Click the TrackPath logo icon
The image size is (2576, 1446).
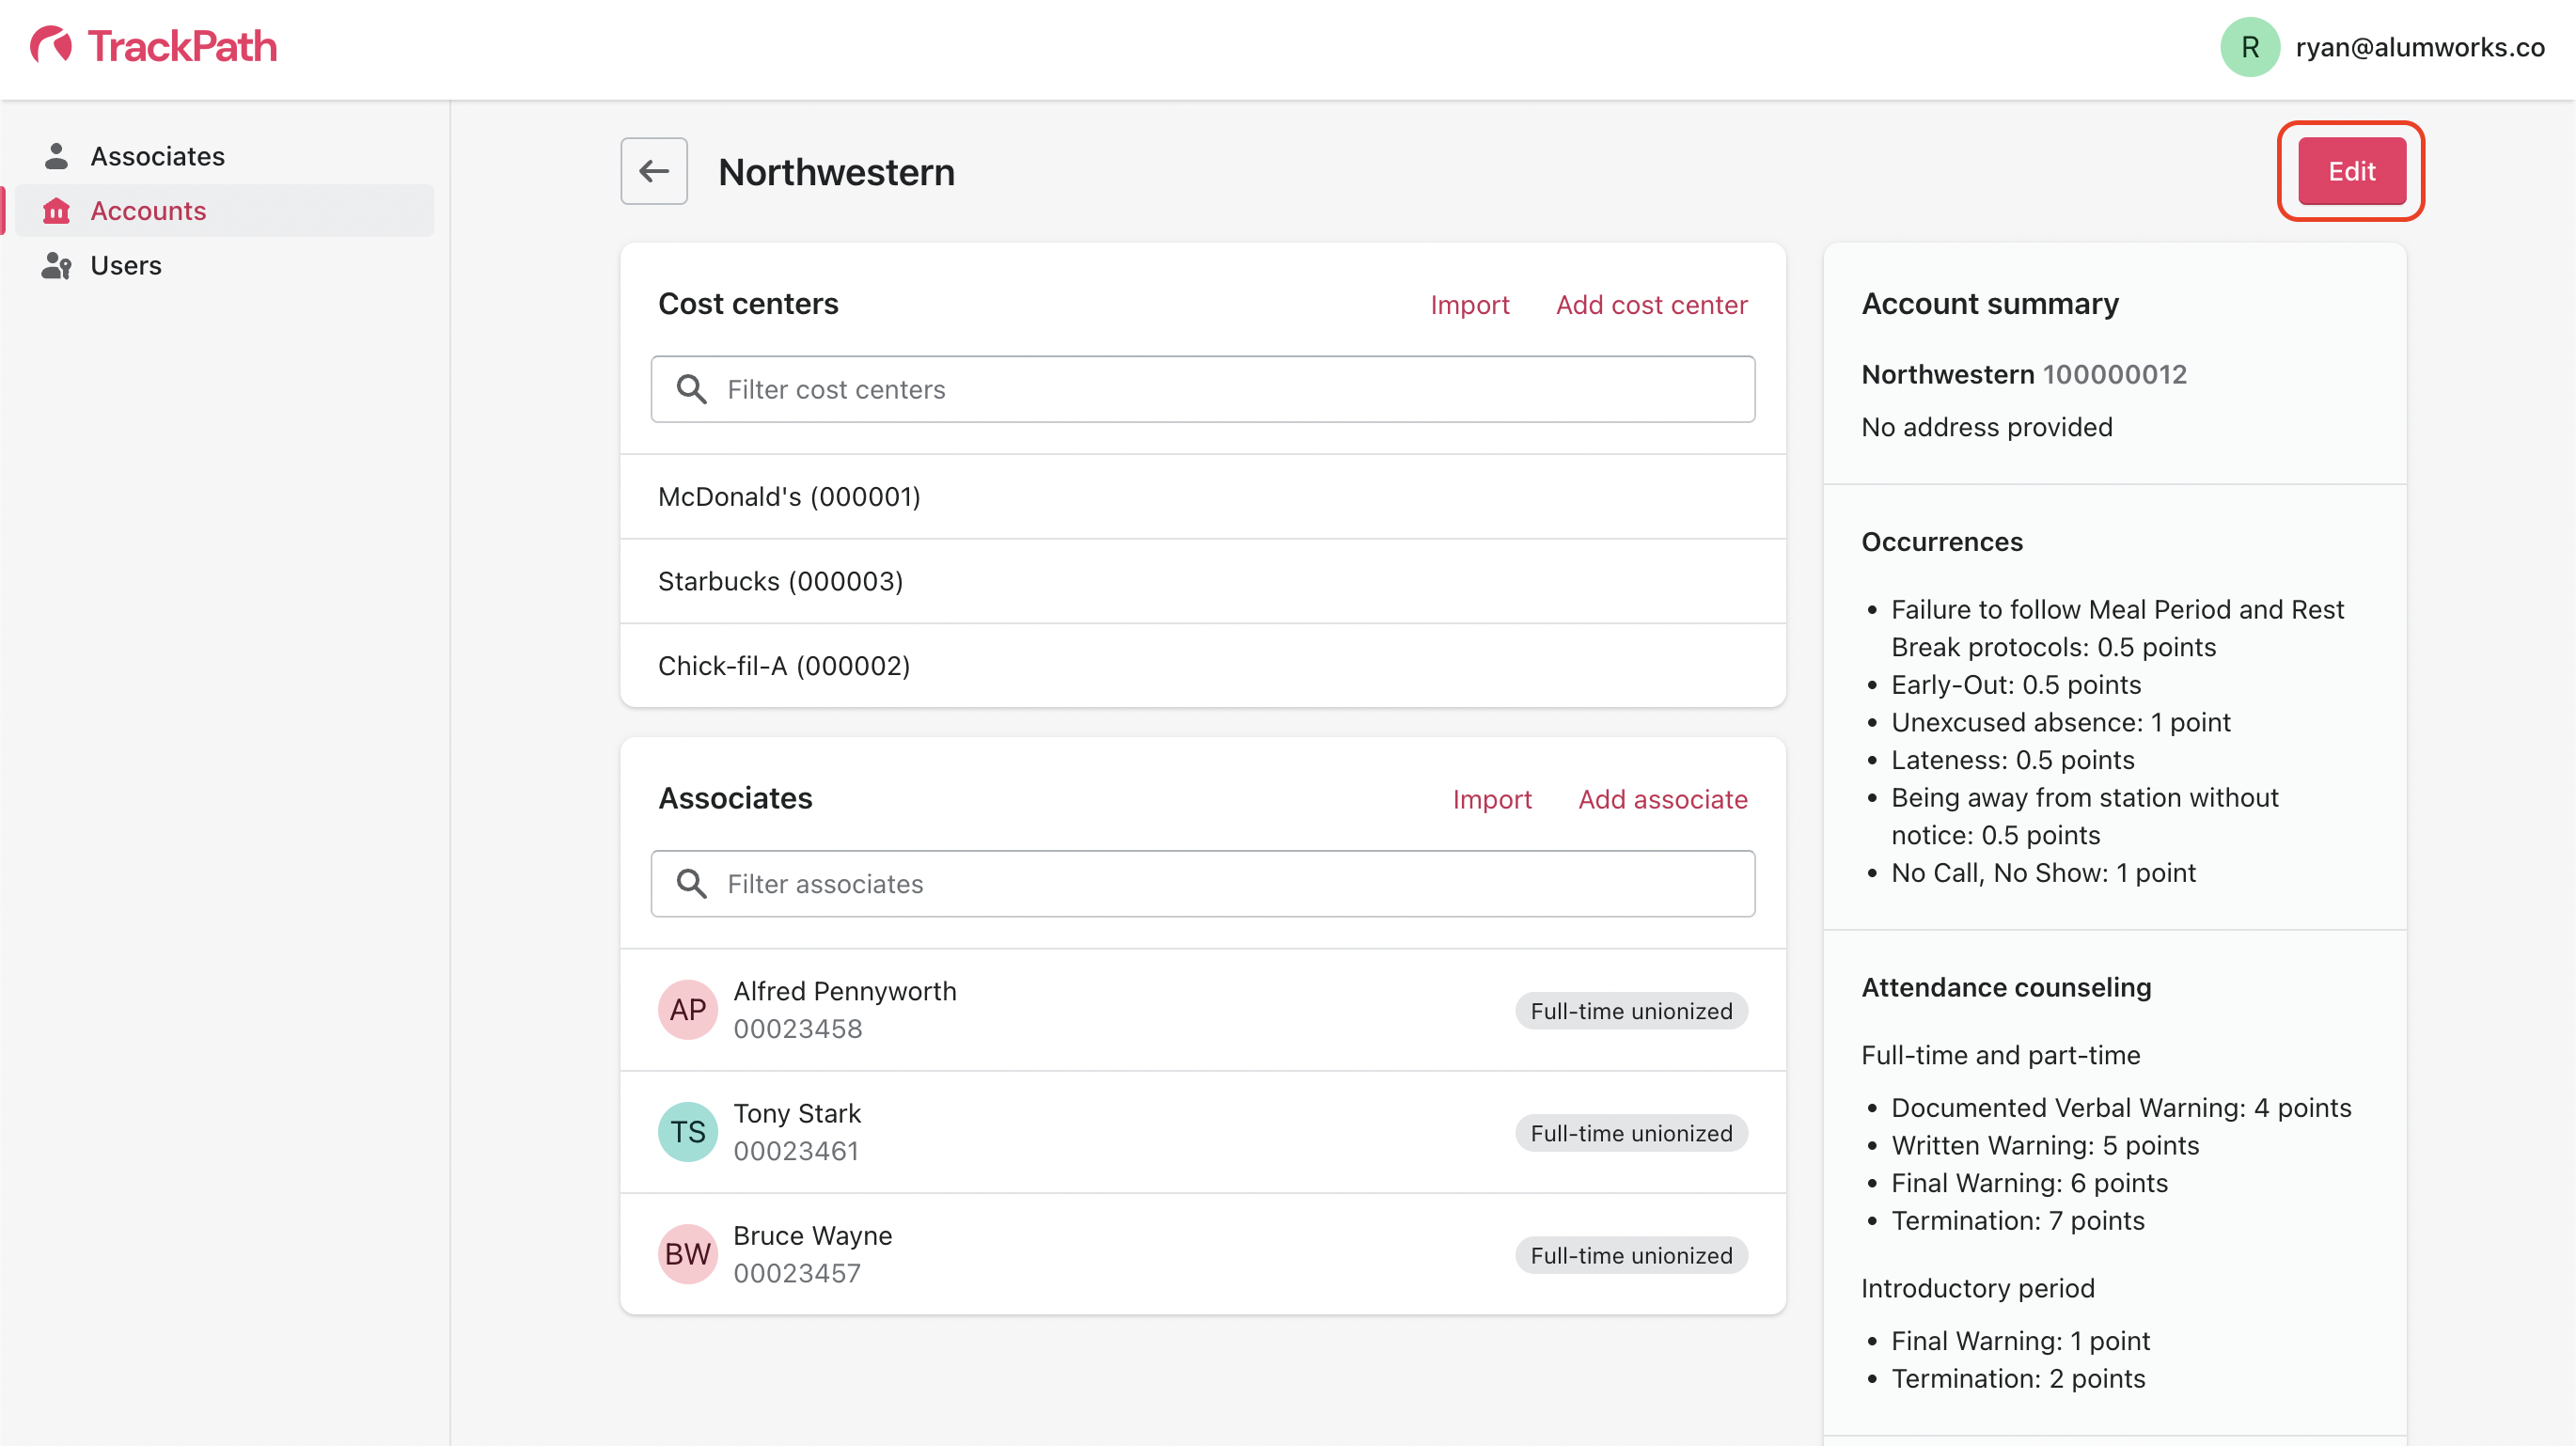(51, 46)
